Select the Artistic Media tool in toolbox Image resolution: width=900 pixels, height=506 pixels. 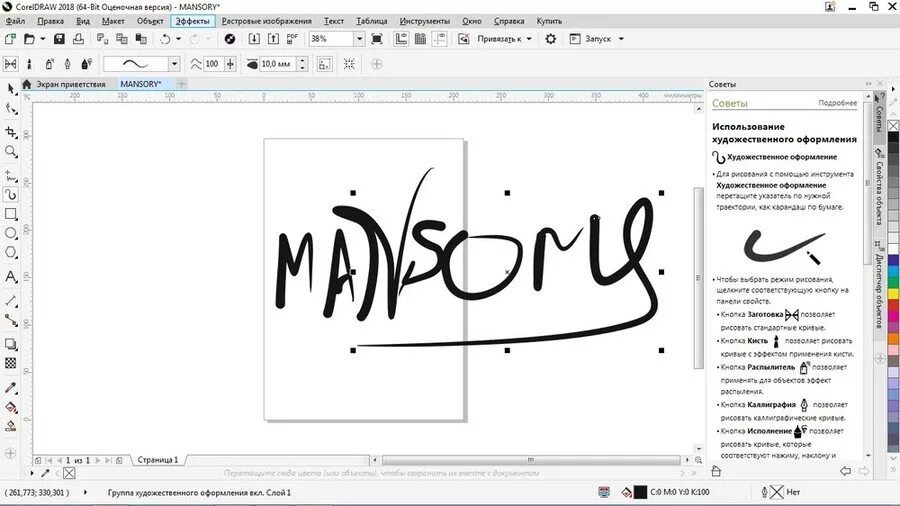click(x=10, y=195)
